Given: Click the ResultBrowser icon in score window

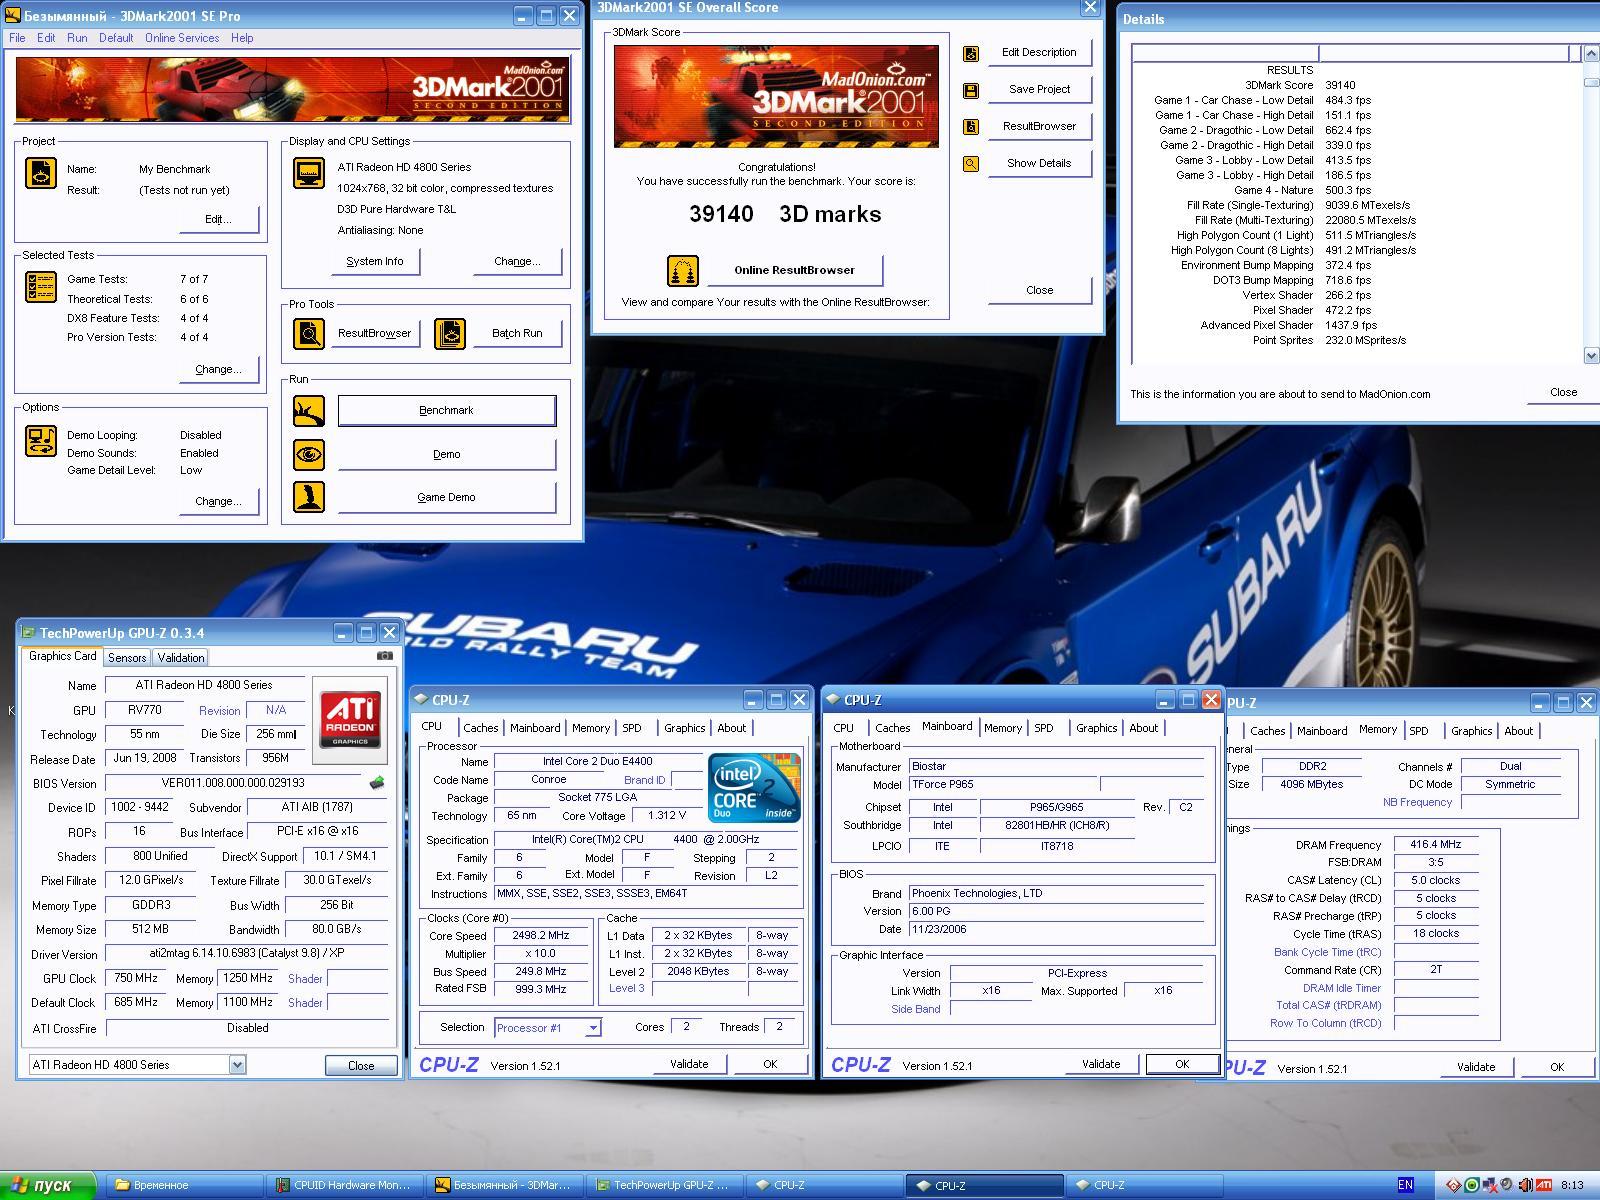Looking at the screenshot, I should pos(971,127).
